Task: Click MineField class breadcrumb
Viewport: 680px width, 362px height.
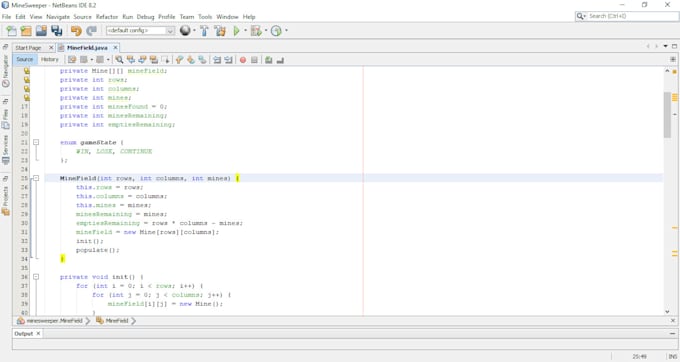Action: click(112, 321)
